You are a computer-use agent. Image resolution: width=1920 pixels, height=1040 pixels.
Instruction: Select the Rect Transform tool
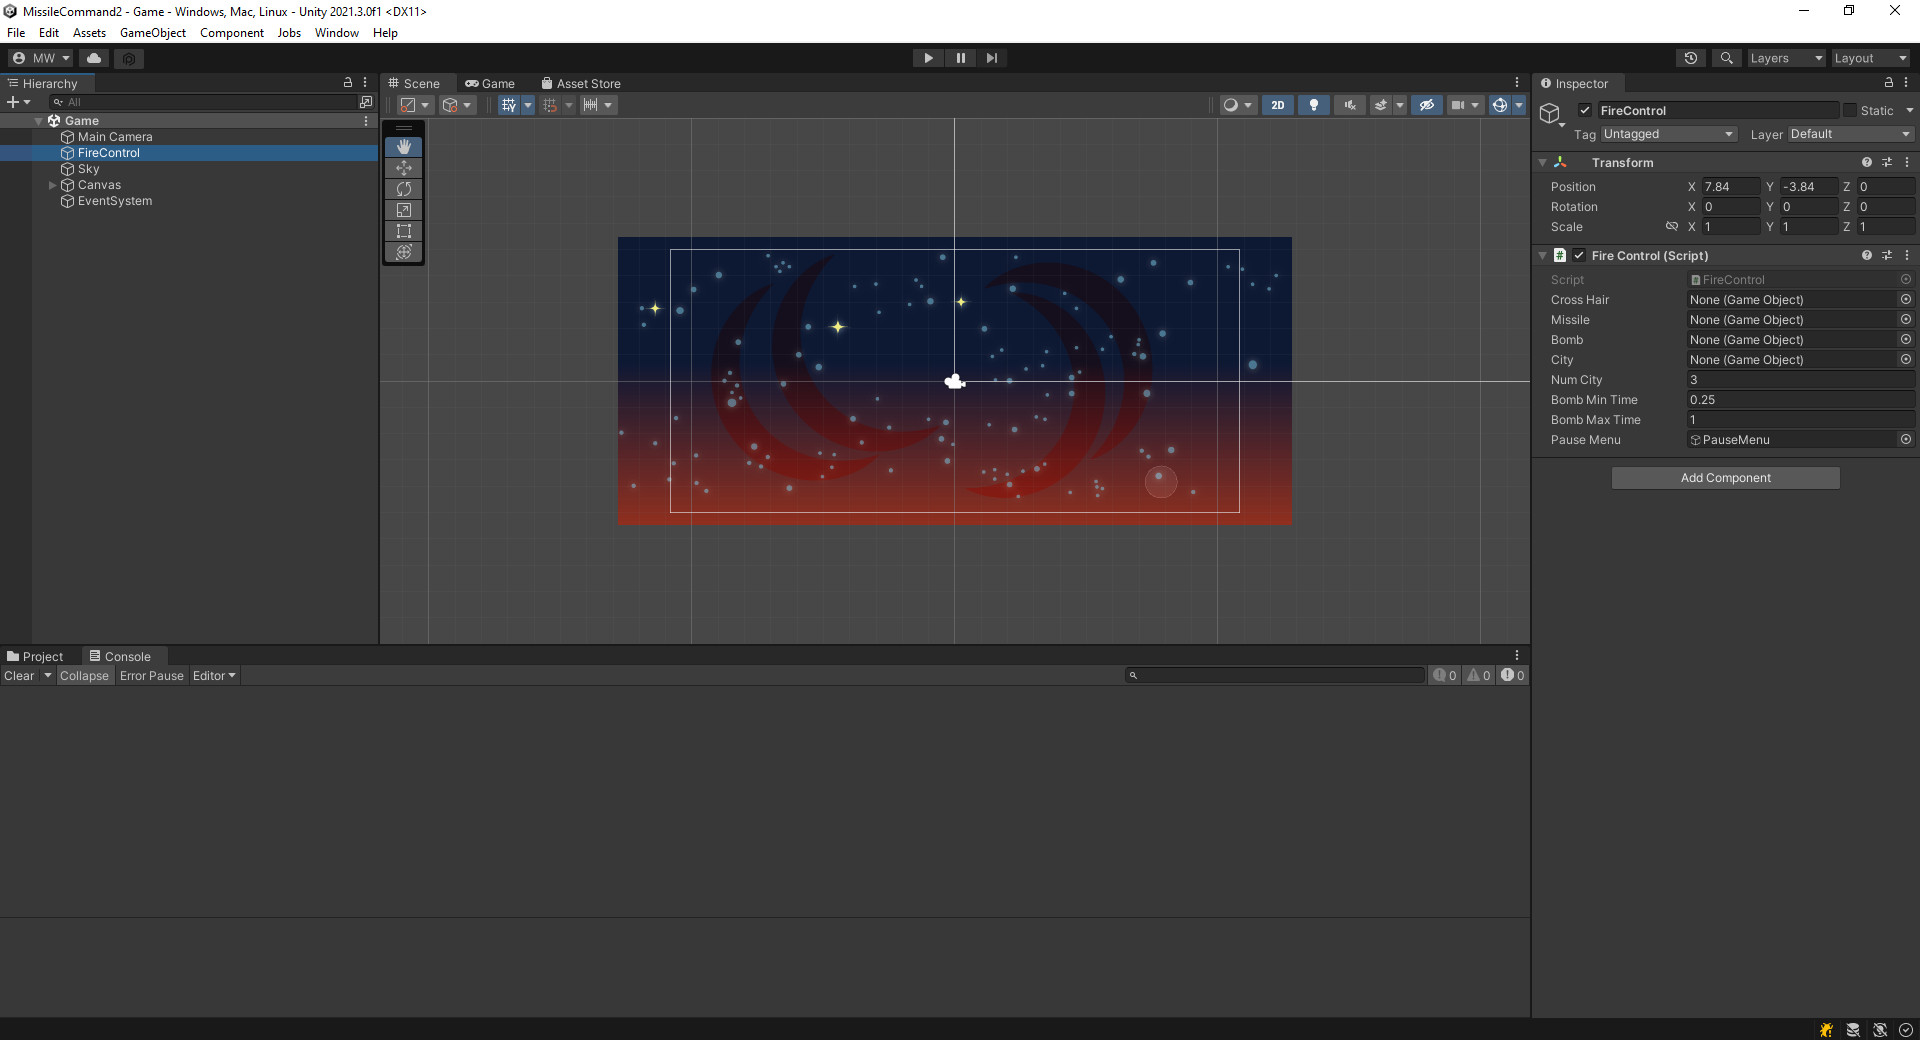404,231
